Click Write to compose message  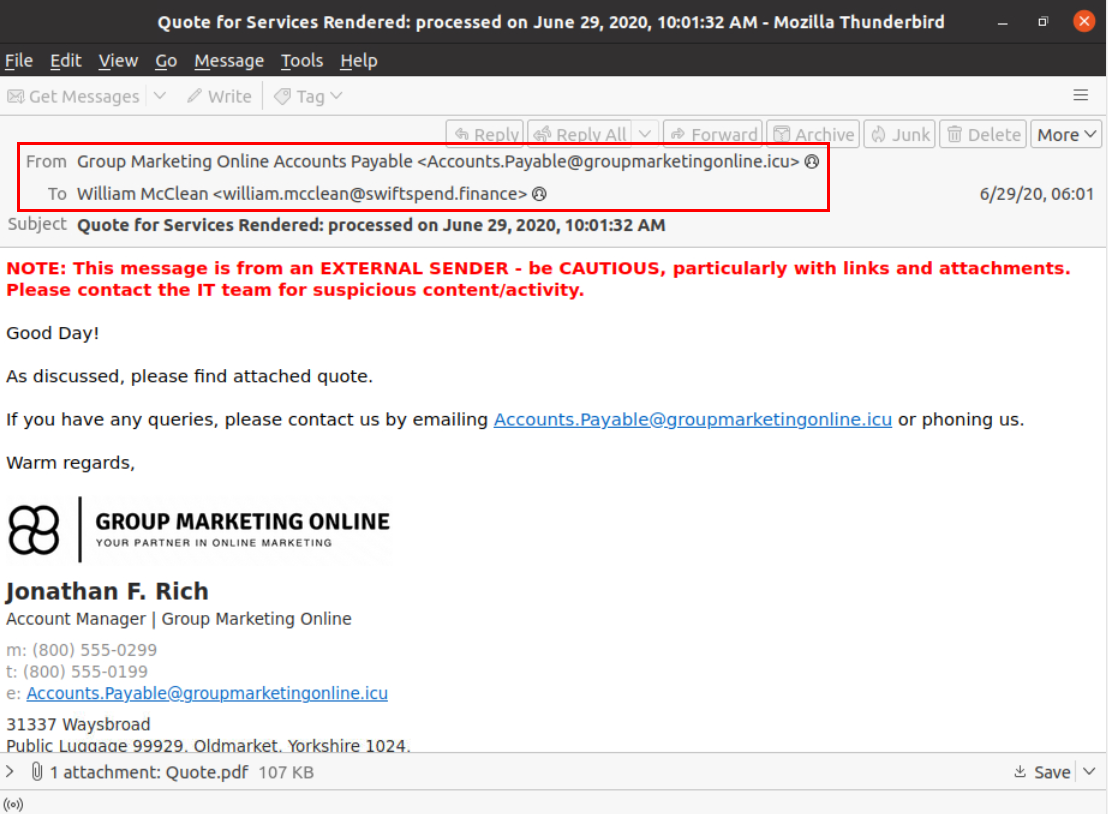coord(219,96)
